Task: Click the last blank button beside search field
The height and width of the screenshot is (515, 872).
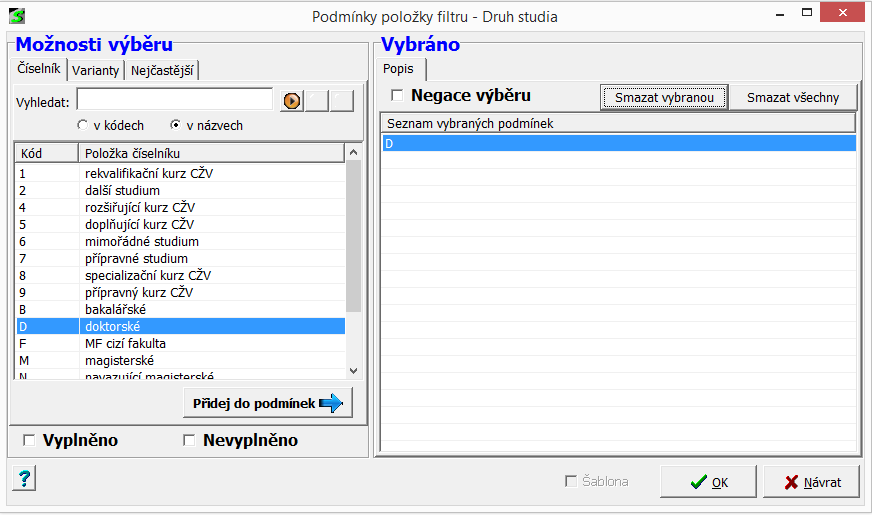Action: 342,101
